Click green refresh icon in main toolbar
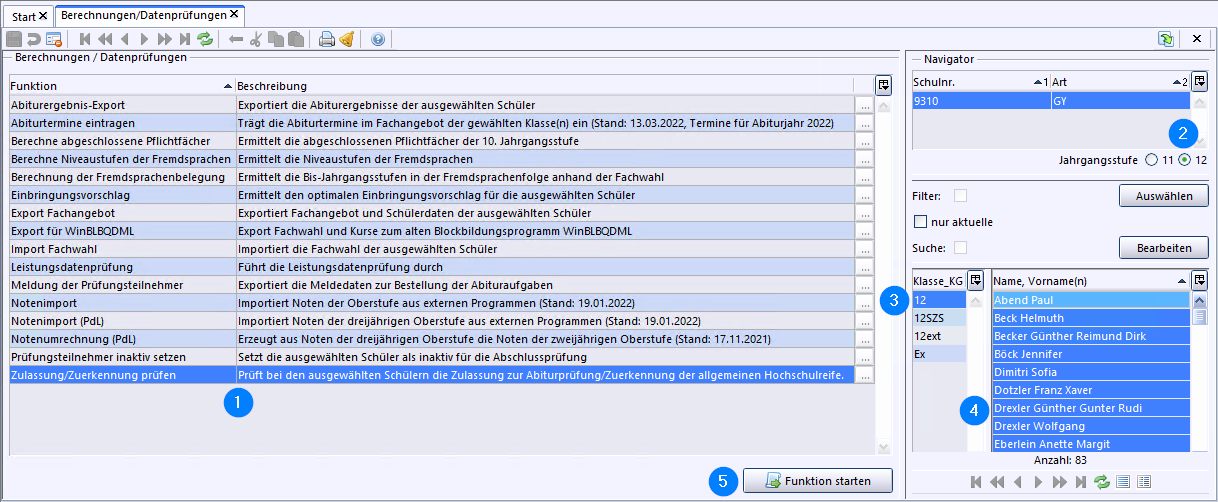The height and width of the screenshot is (502, 1218). pyautogui.click(x=205, y=40)
